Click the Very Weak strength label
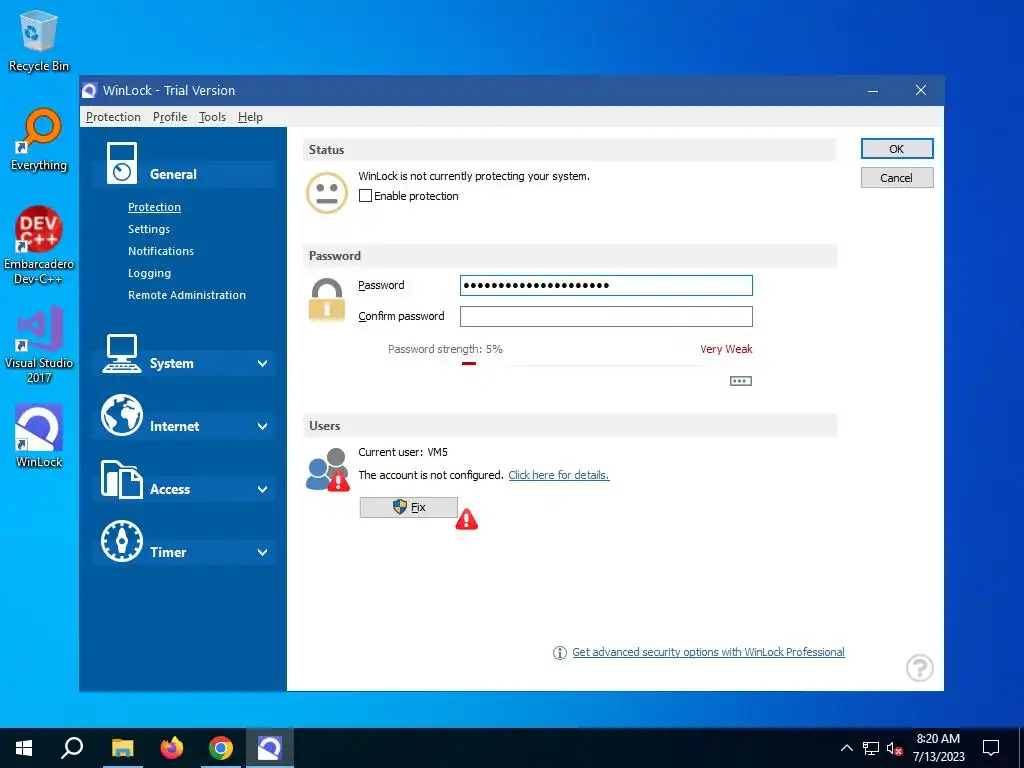Screen dimensions: 1024x768 point(726,349)
